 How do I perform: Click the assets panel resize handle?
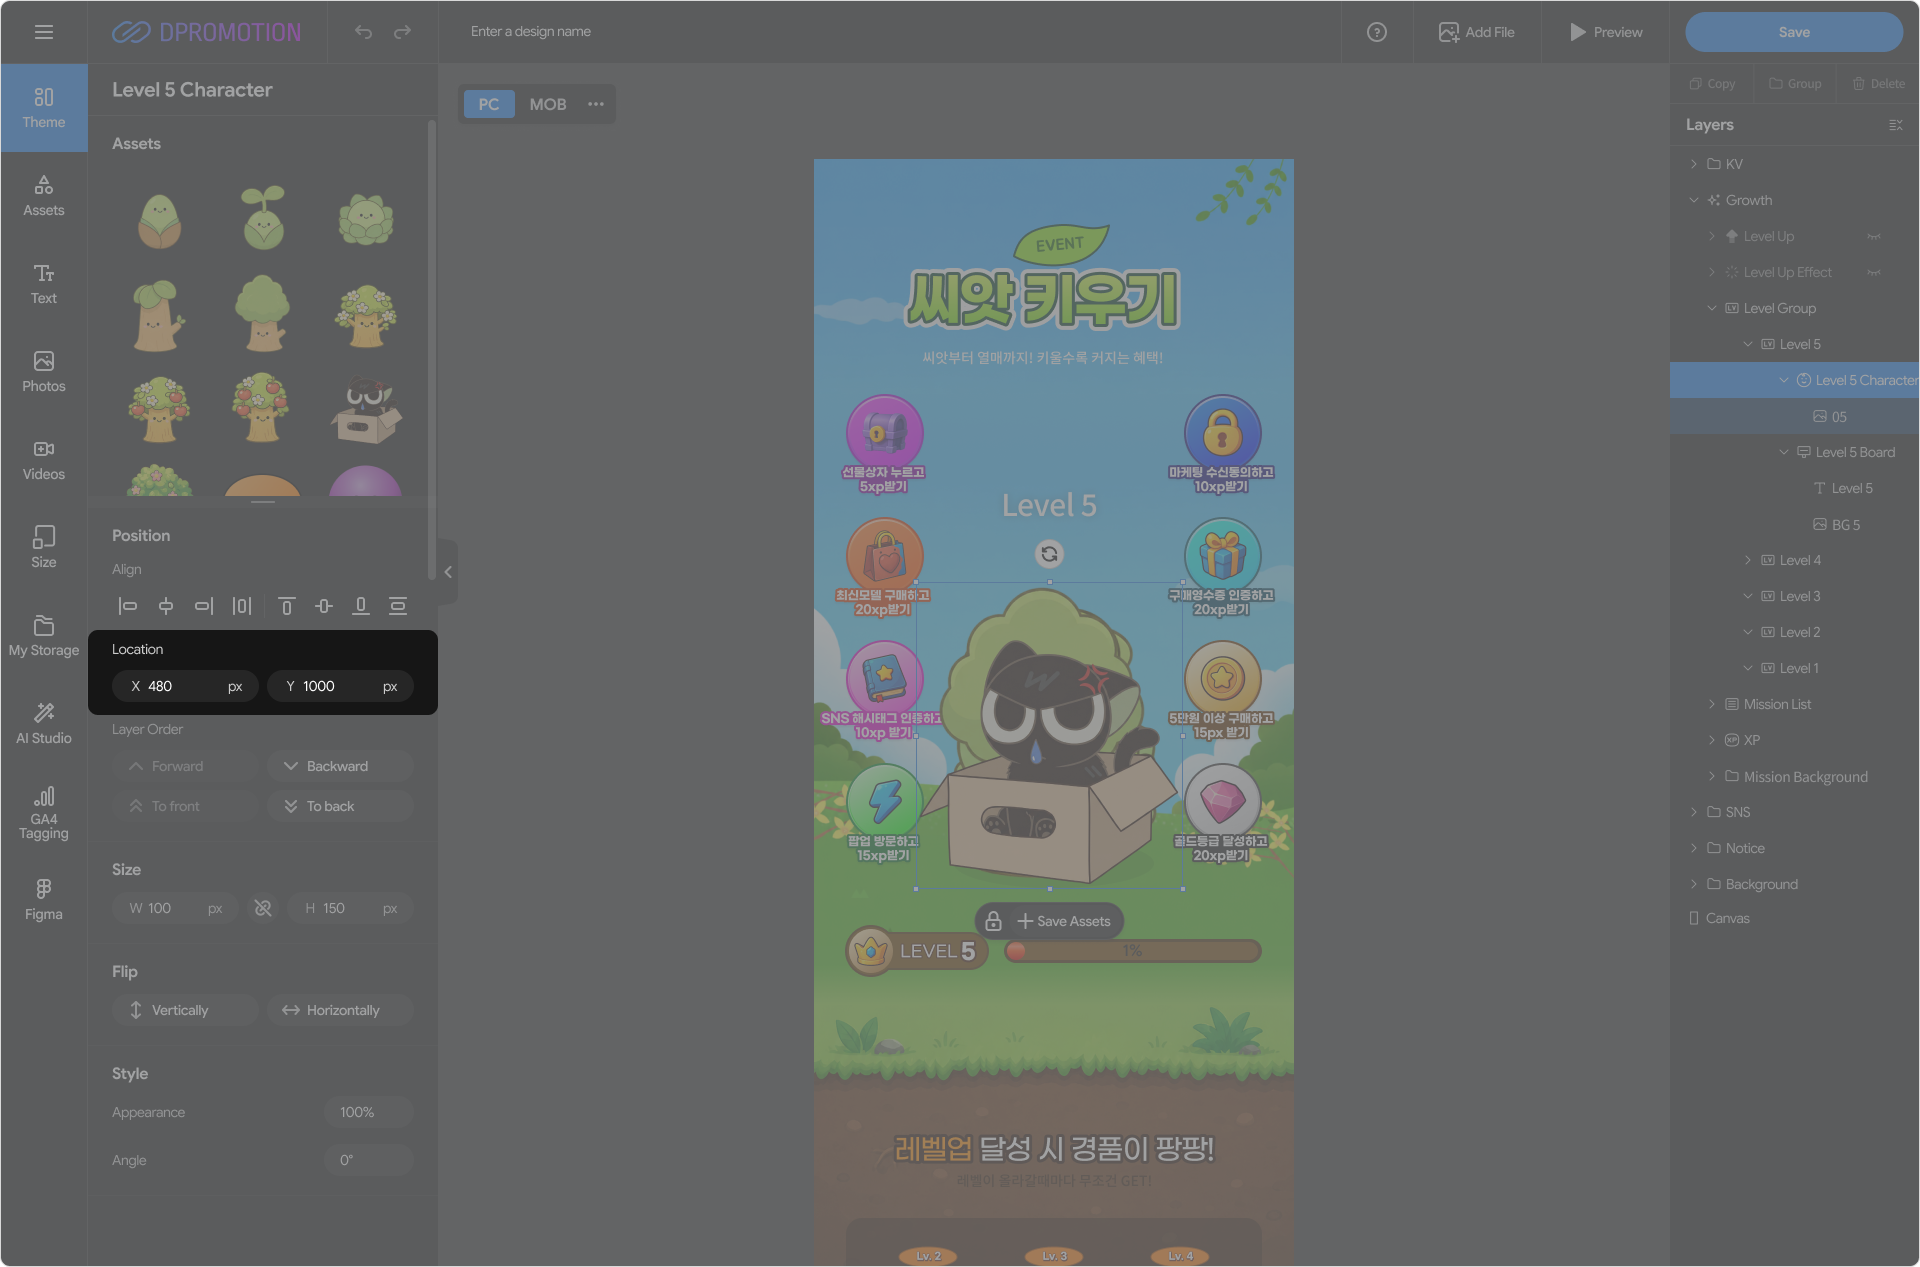click(263, 502)
